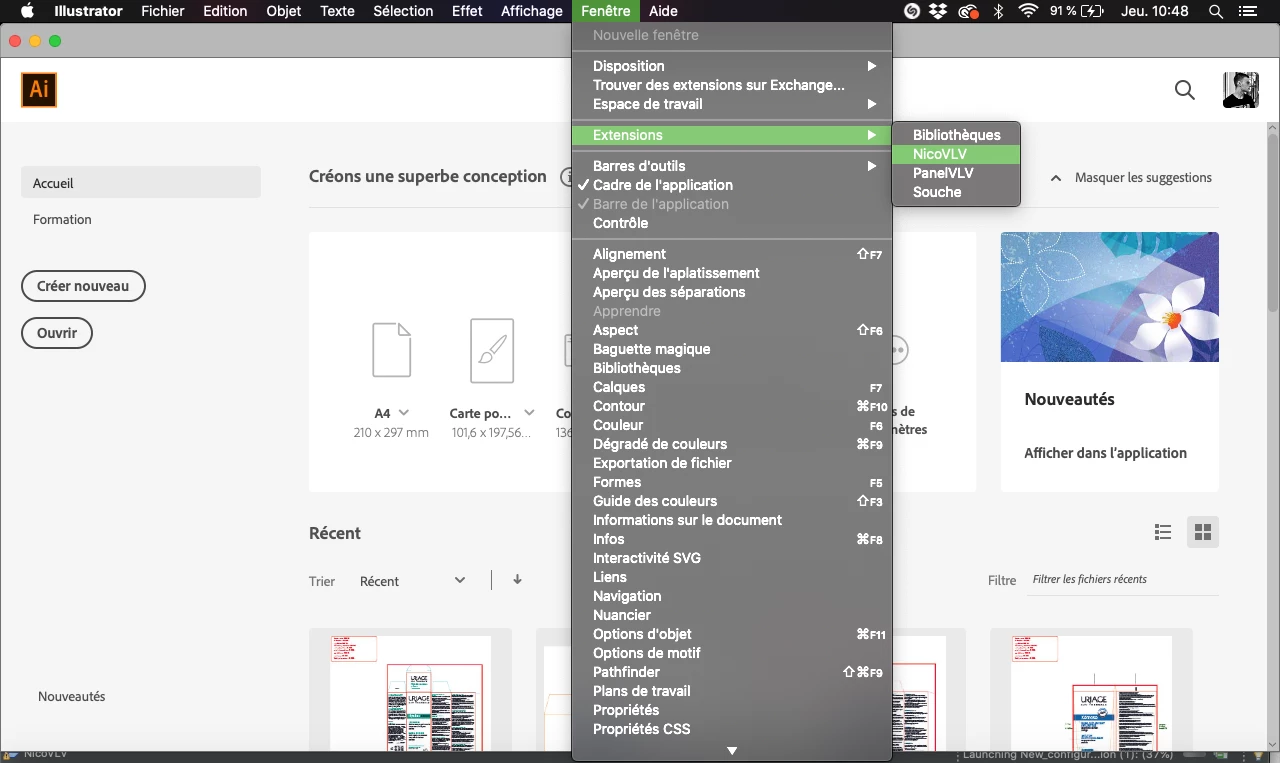
Task: Select the A4 document preset icon
Action: (x=391, y=350)
